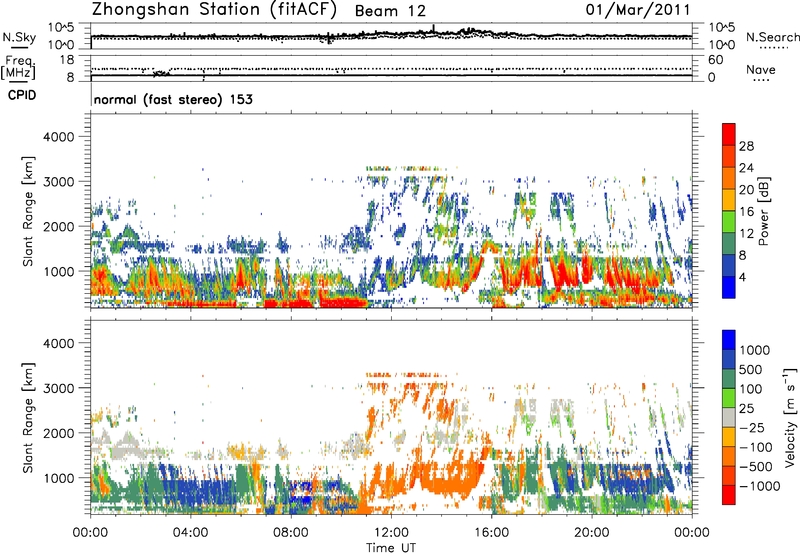This screenshot has height=554, width=800.
Task: Click '4000' range tick on the power panel
Action: tap(58, 137)
